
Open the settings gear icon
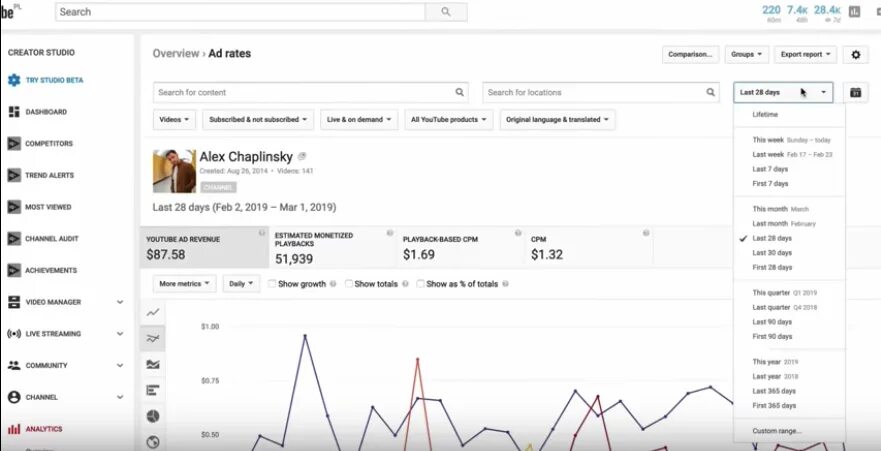point(856,54)
